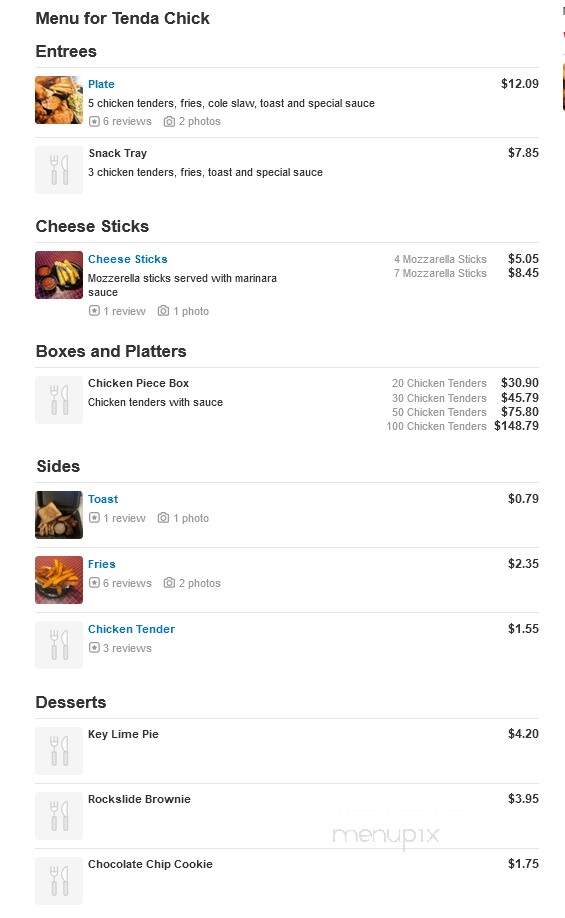Screen dimensions: 565x918
Task: Click the camera icon beside Toast's 1 photo
Action: pyautogui.click(x=163, y=518)
